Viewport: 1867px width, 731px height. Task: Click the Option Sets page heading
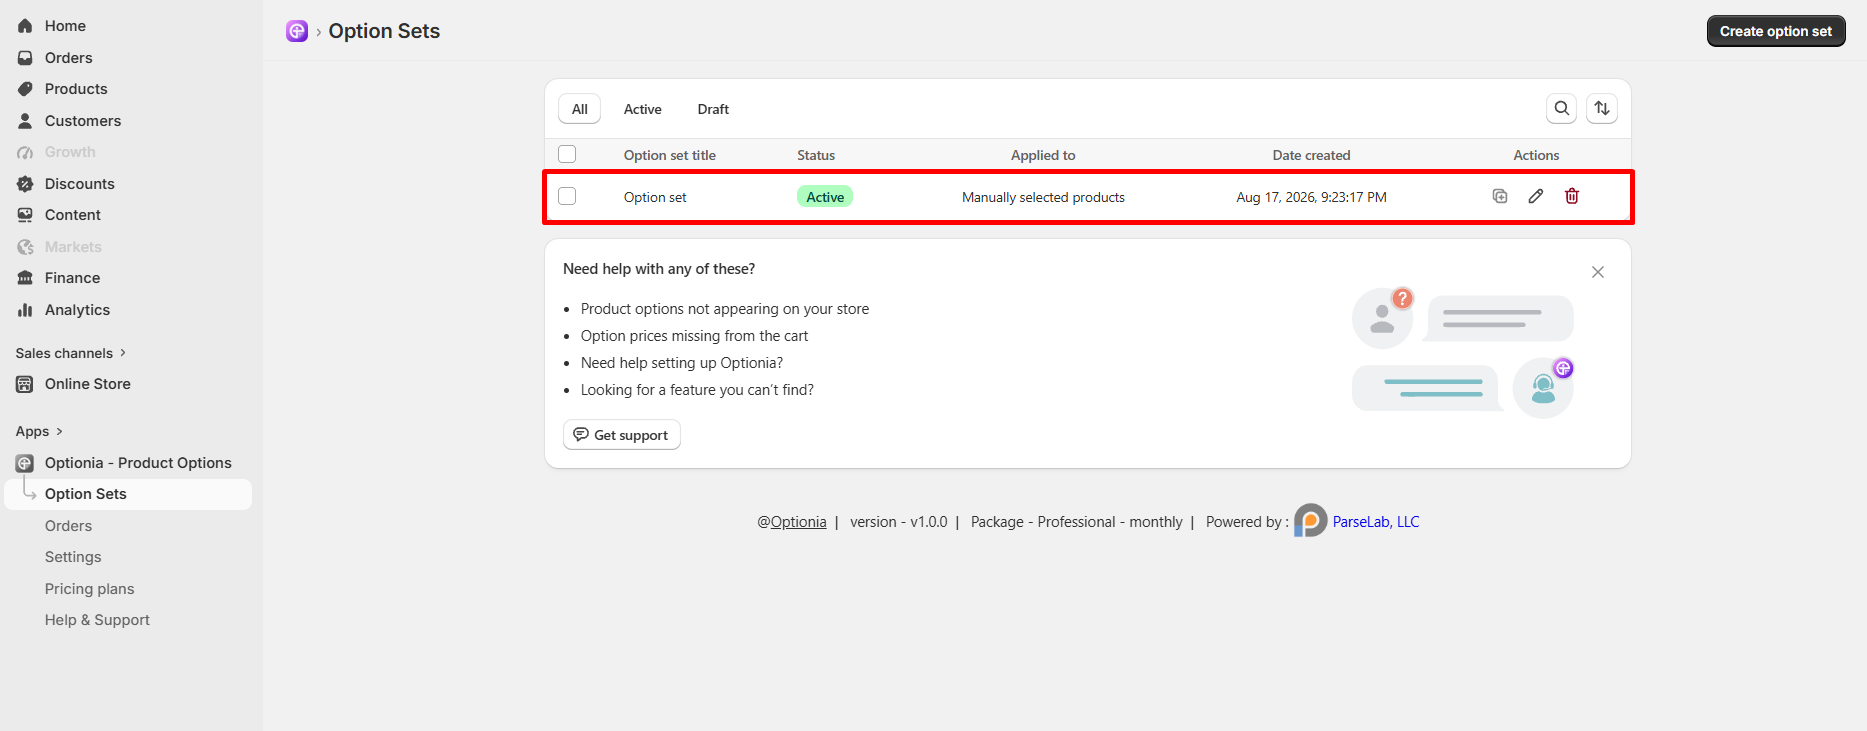[x=384, y=31]
